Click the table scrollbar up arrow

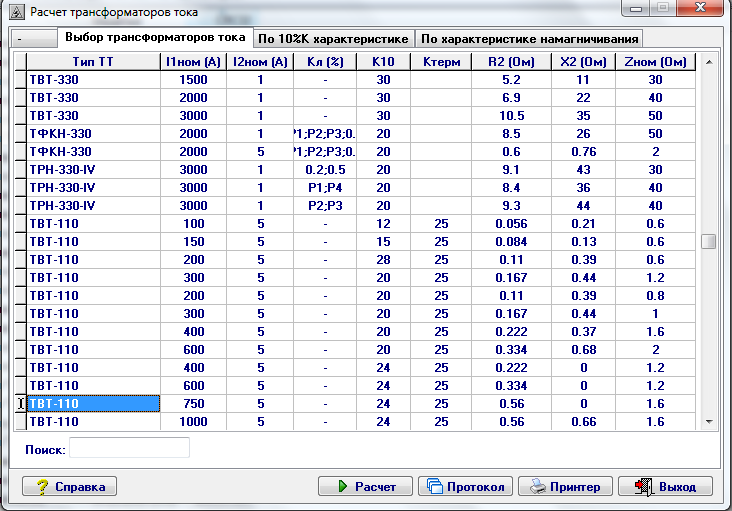(x=709, y=62)
